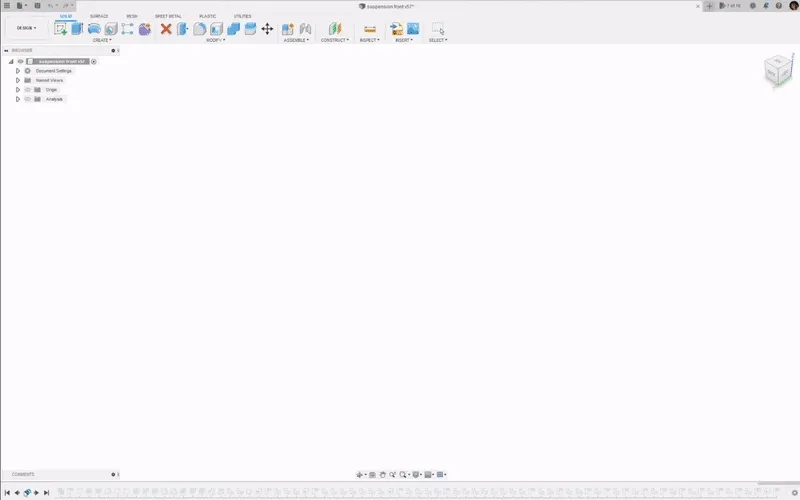This screenshot has height=500, width=800.
Task: Expand the Analysis node
Action: point(18,99)
